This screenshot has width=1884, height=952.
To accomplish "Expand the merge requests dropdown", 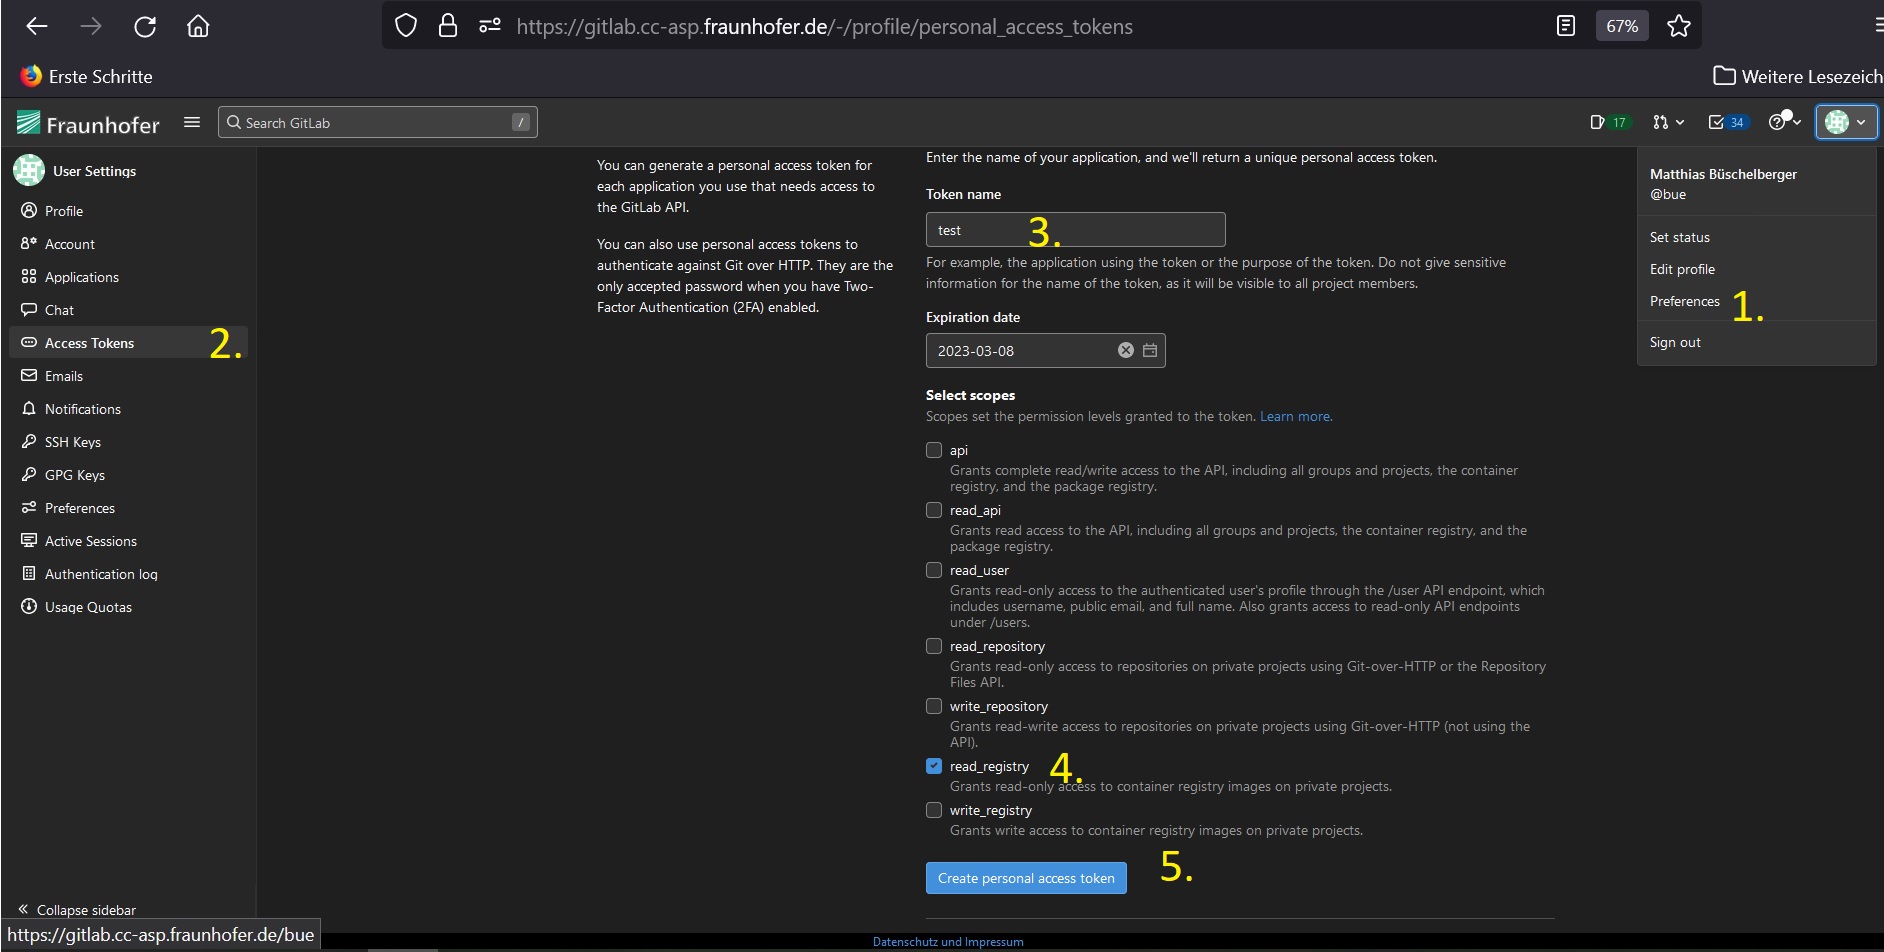I will tap(1668, 122).
